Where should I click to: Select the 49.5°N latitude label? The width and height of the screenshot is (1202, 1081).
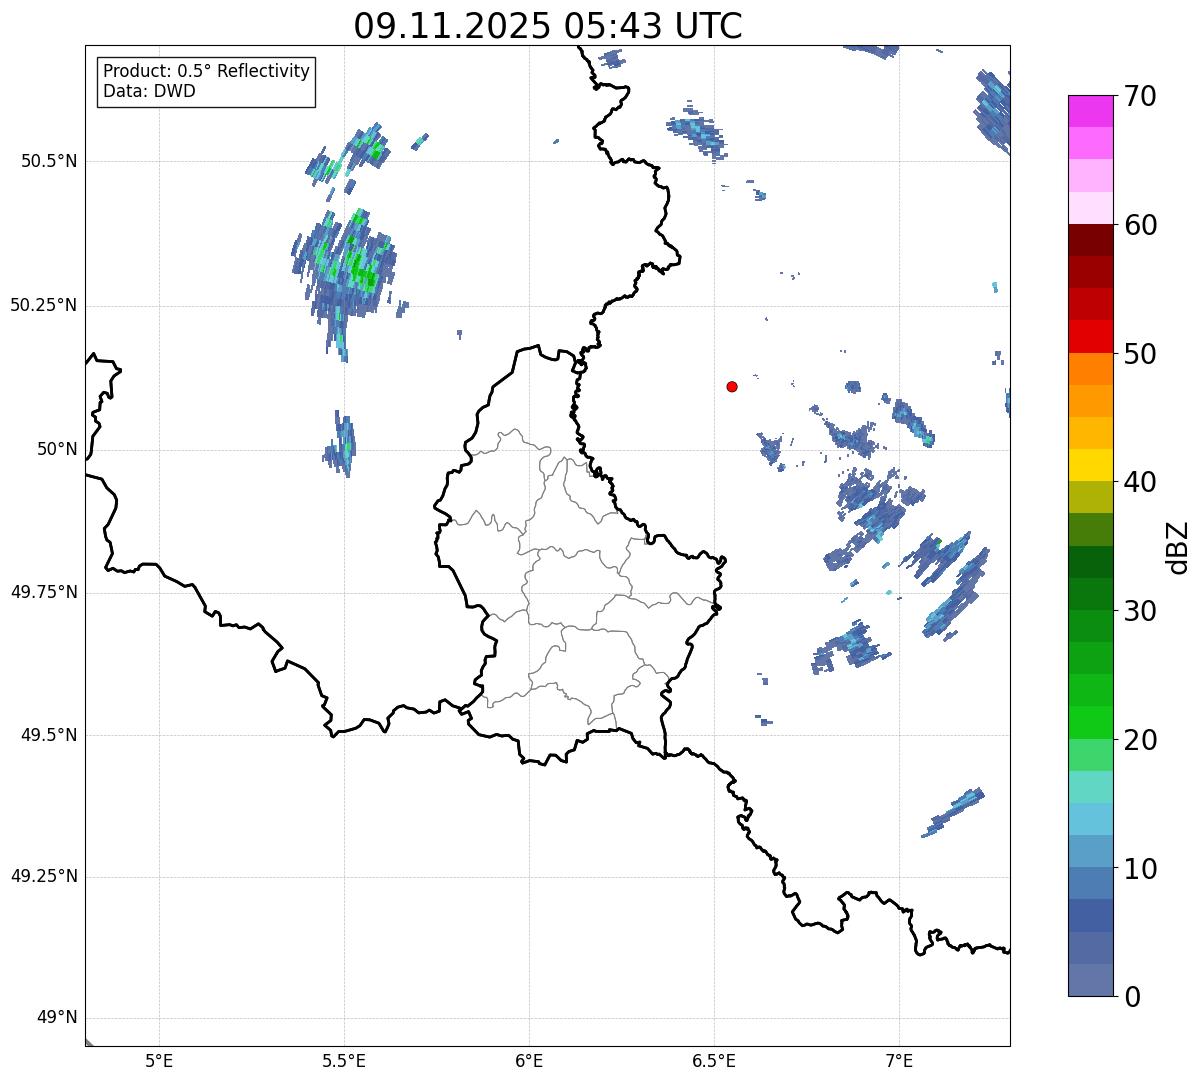(x=49, y=735)
